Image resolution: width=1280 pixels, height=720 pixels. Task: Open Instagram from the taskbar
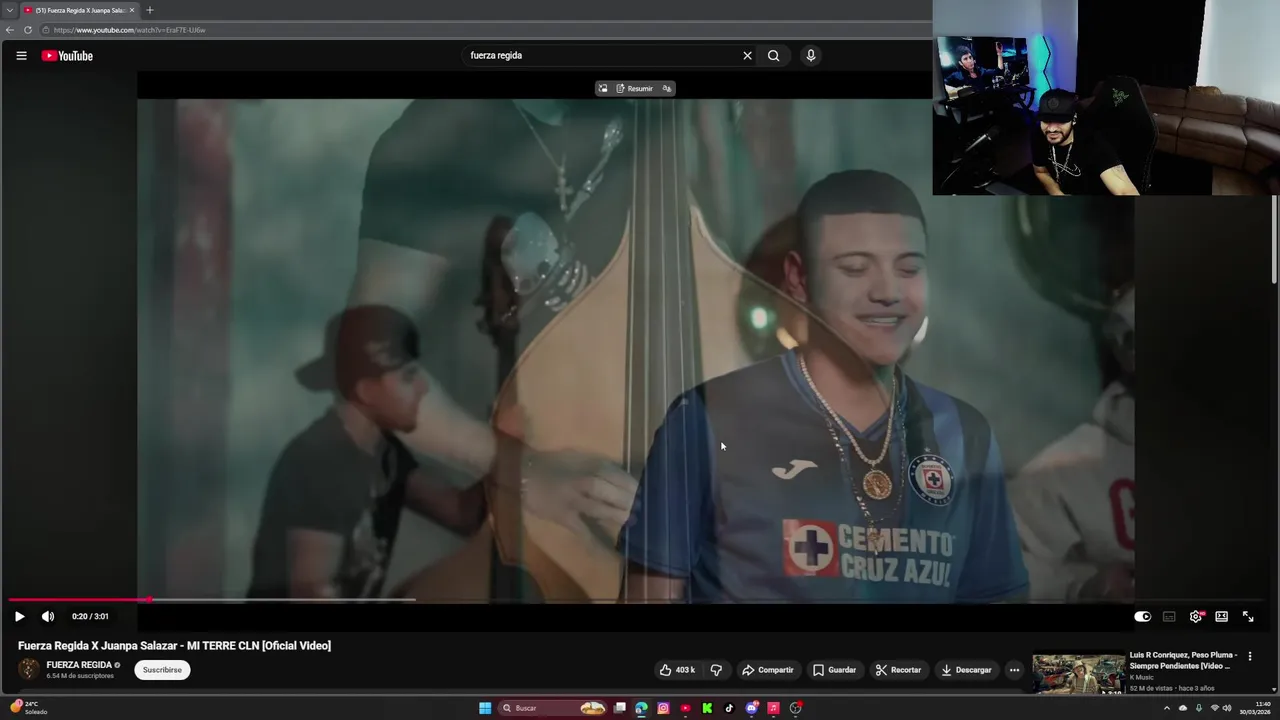(663, 708)
